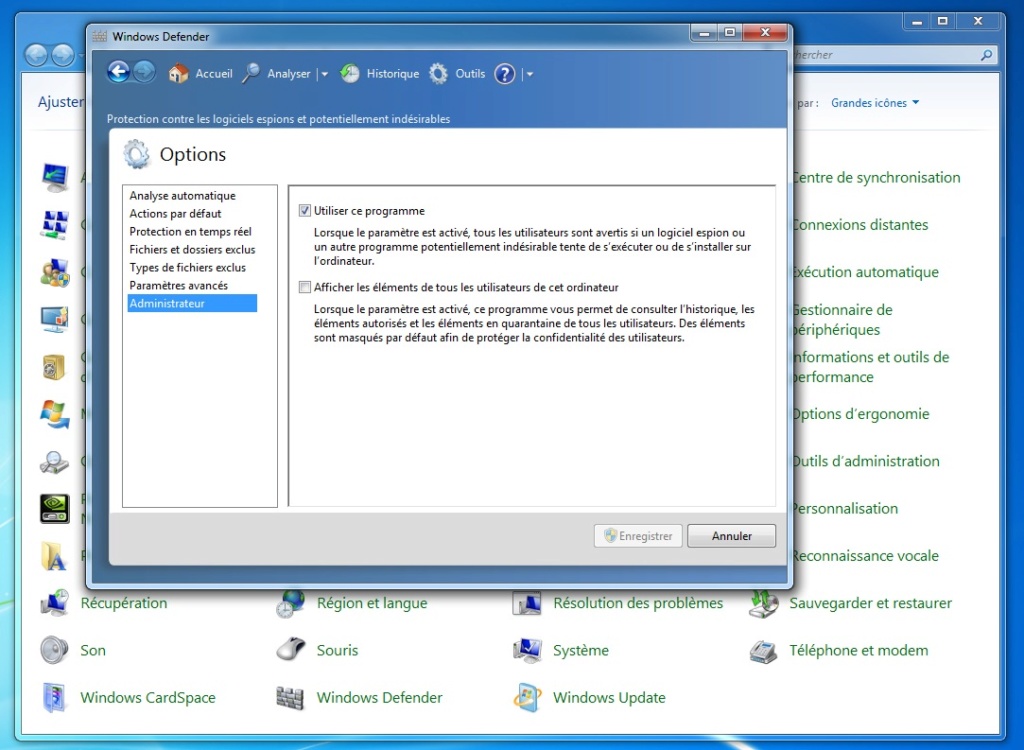Enable Afficher les éléments de tous les utilisateurs
1024x750 pixels.
coord(304,287)
